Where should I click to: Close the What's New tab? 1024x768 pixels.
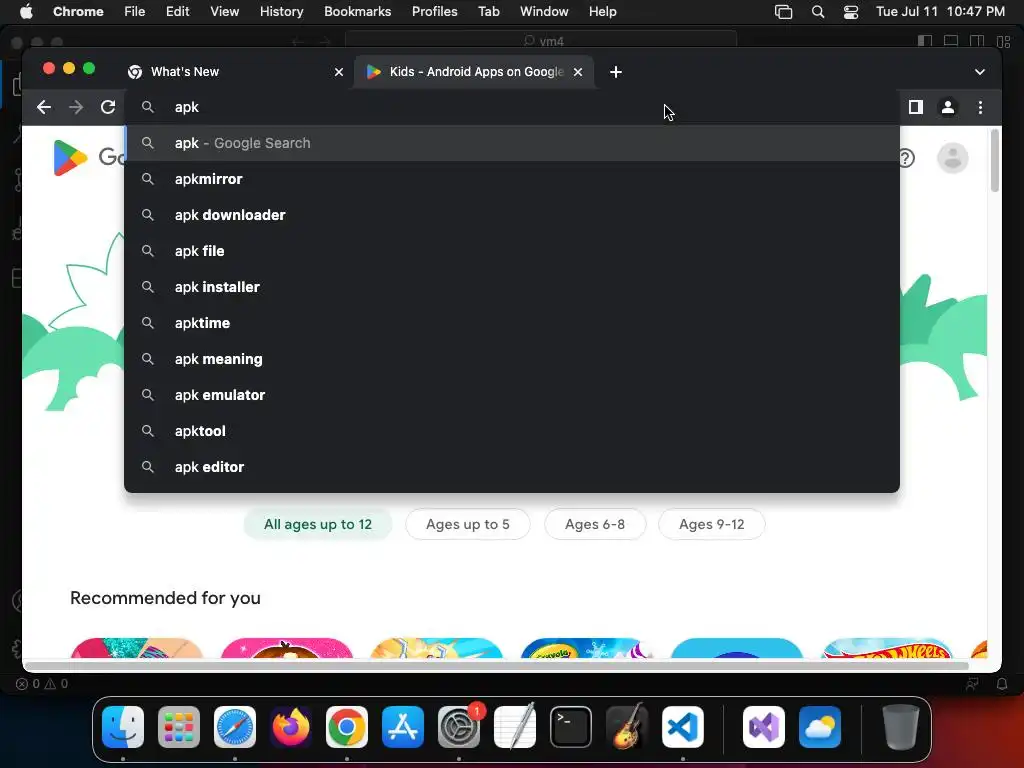click(x=339, y=72)
